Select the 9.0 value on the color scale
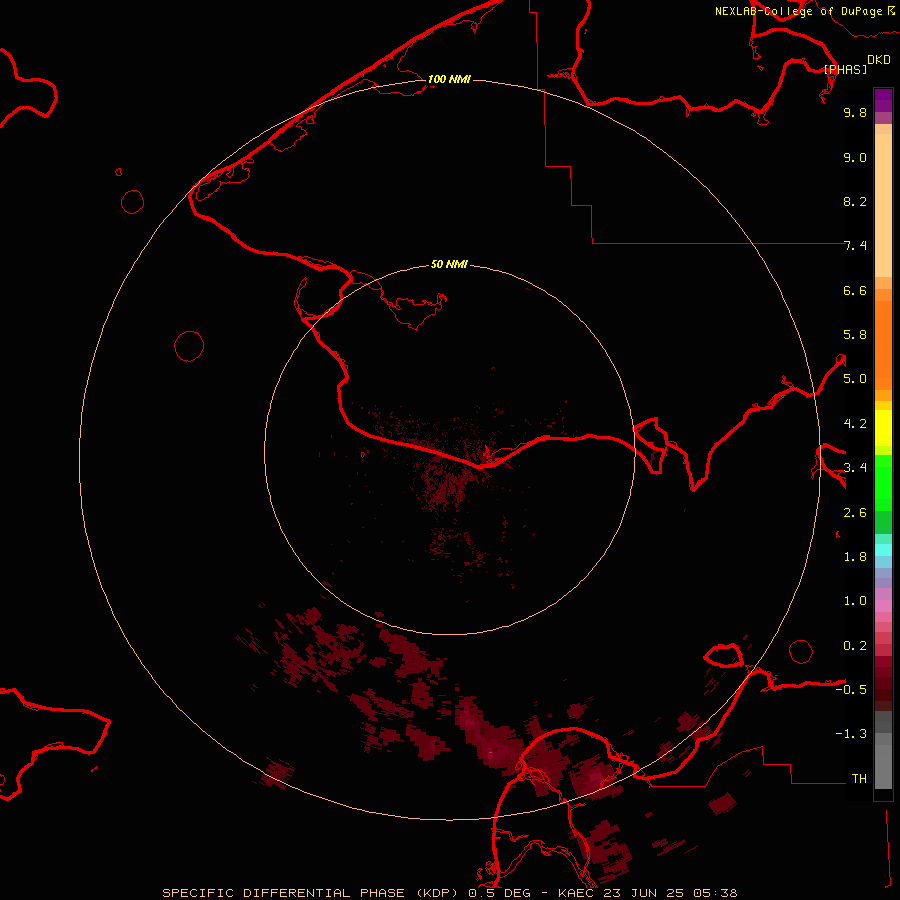This screenshot has width=900, height=900. tap(855, 157)
